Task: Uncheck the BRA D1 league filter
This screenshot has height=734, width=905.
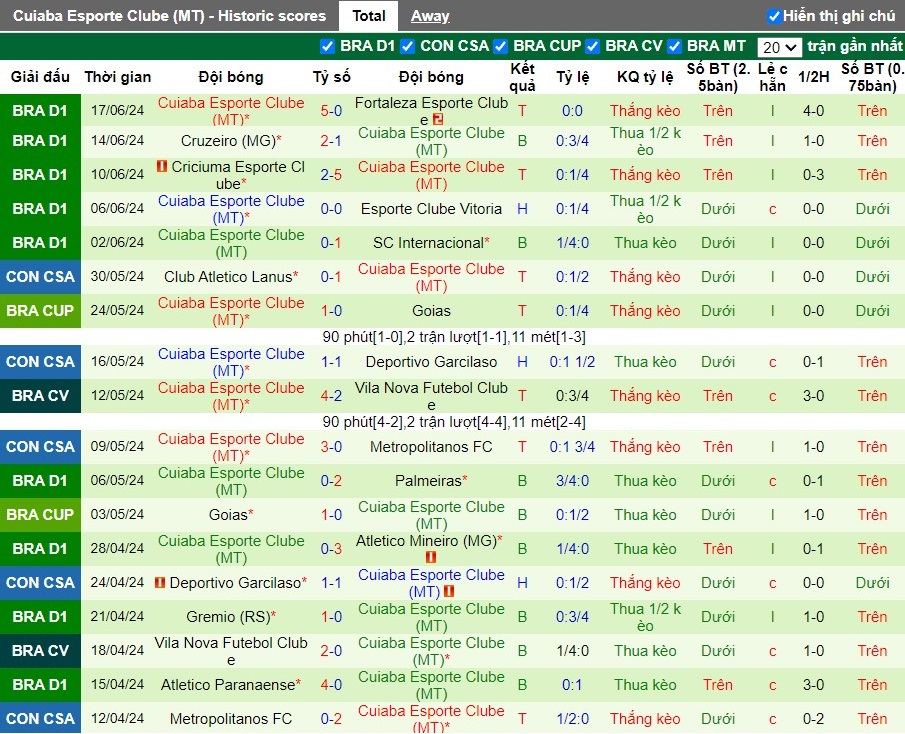Action: [327, 46]
